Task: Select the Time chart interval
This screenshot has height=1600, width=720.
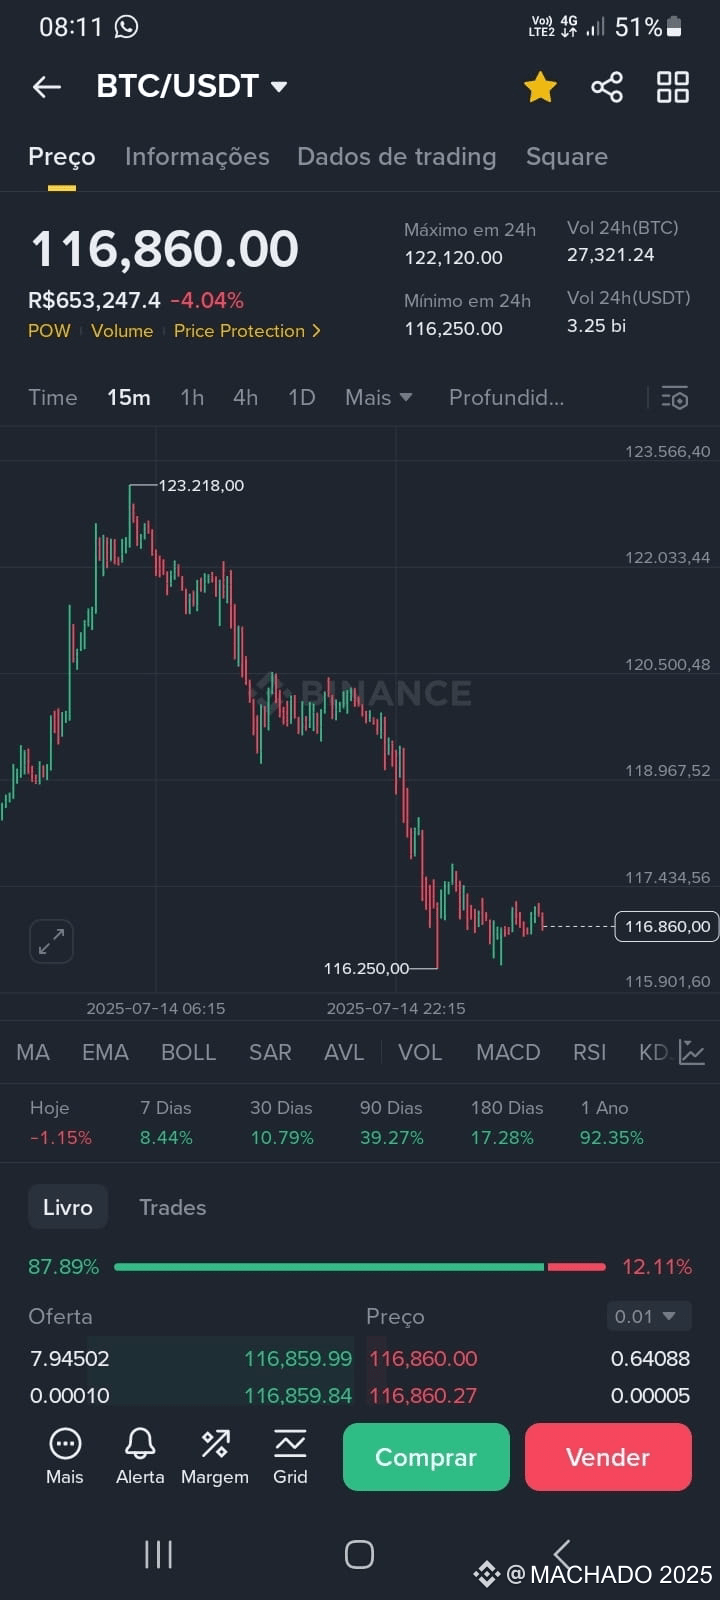Action: point(53,397)
